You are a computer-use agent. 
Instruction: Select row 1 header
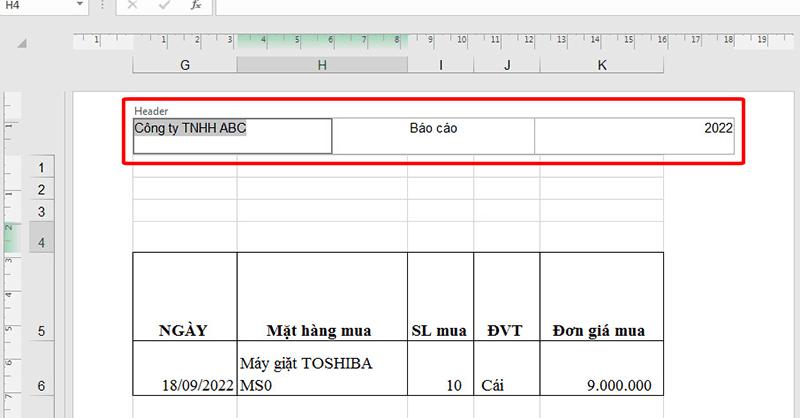41,167
